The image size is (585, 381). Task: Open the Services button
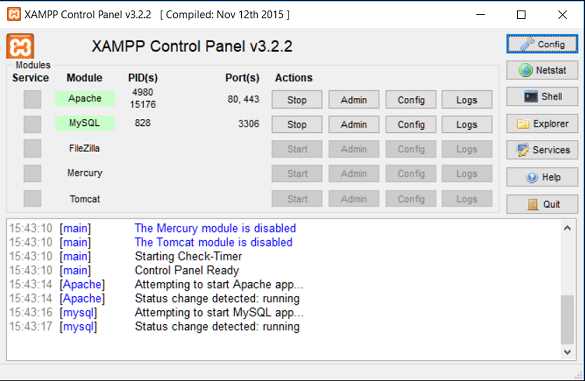coord(542,150)
